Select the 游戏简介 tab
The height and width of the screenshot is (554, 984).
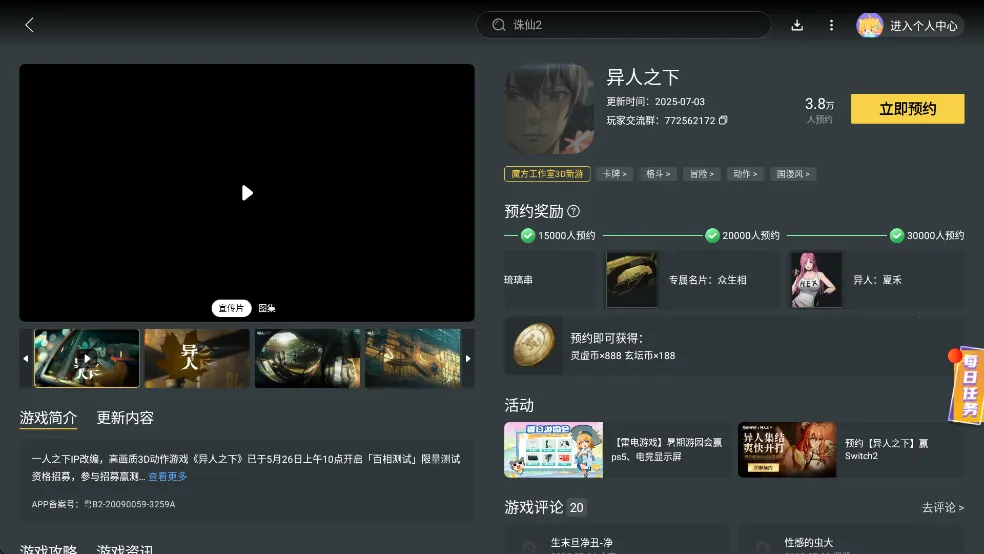tap(48, 418)
